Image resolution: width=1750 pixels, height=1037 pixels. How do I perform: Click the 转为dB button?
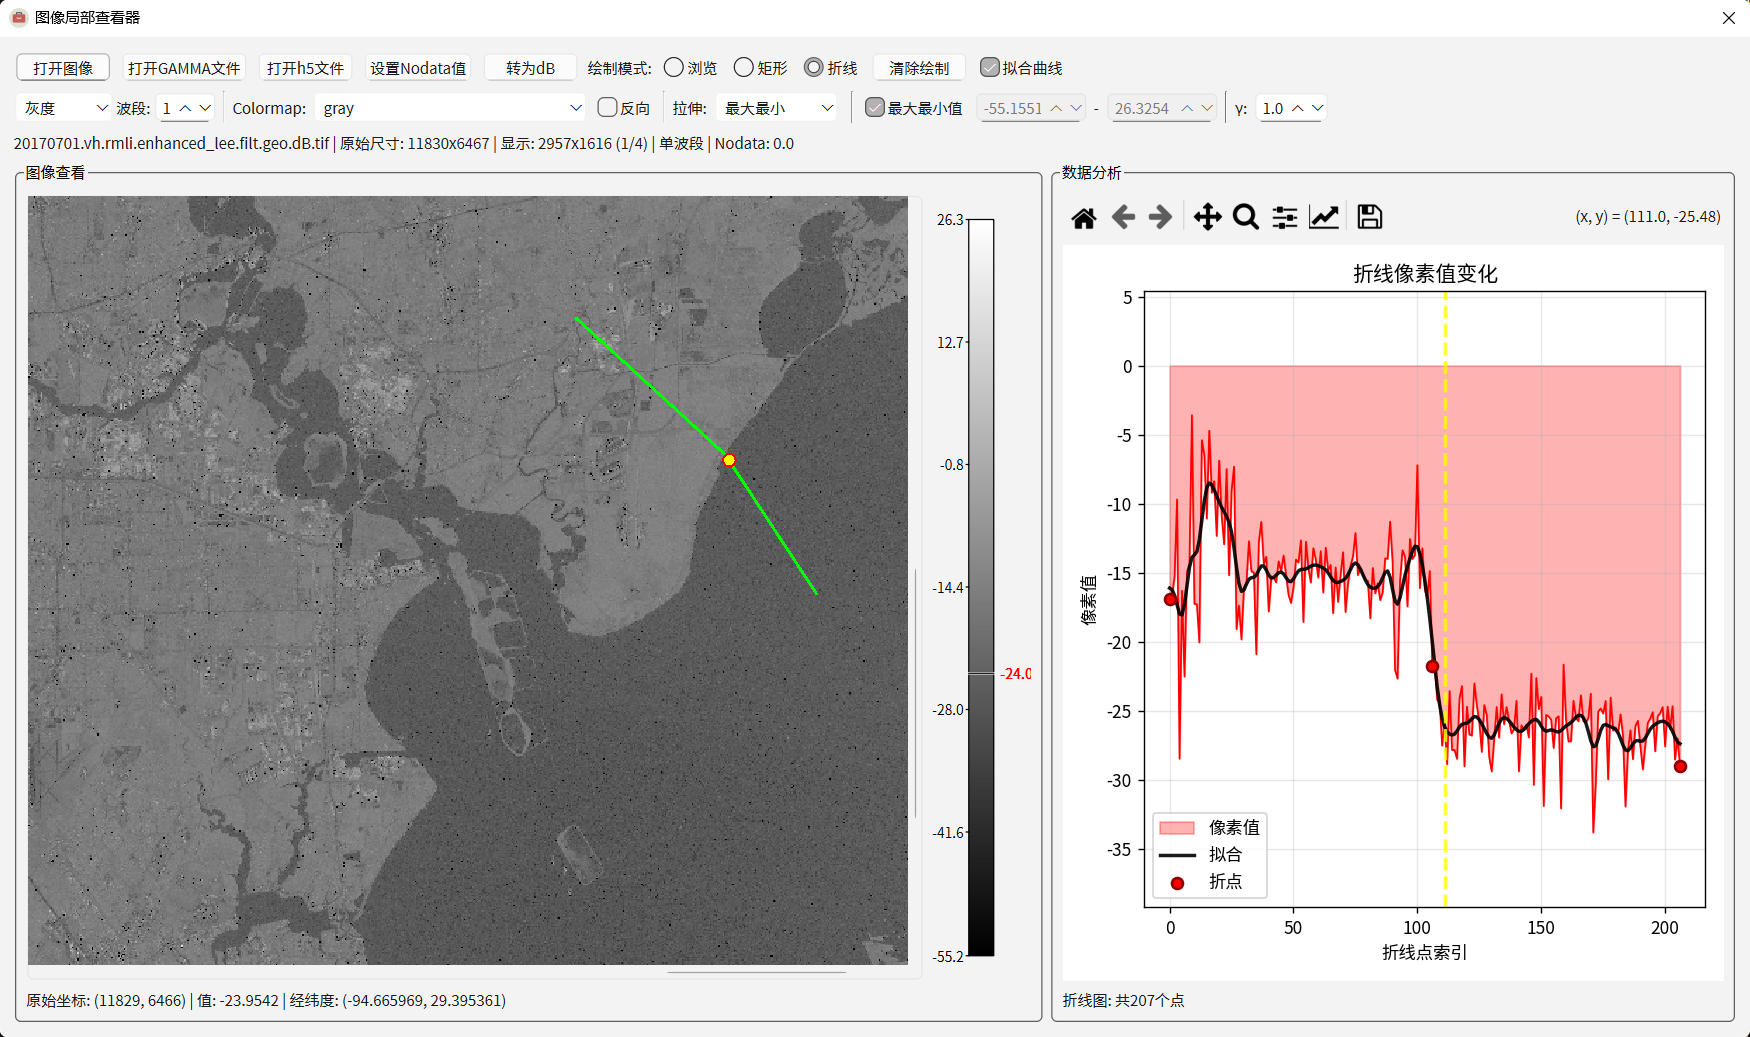530,68
